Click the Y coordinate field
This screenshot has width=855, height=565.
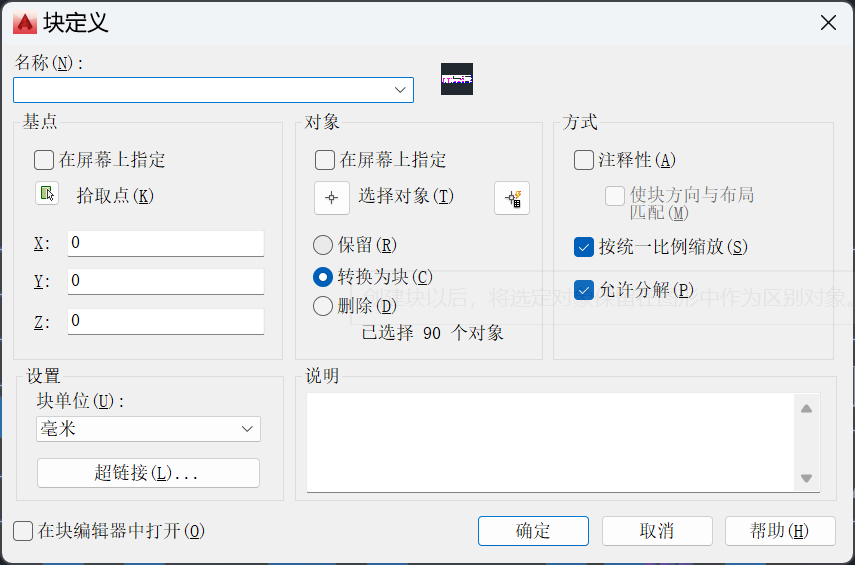(166, 281)
